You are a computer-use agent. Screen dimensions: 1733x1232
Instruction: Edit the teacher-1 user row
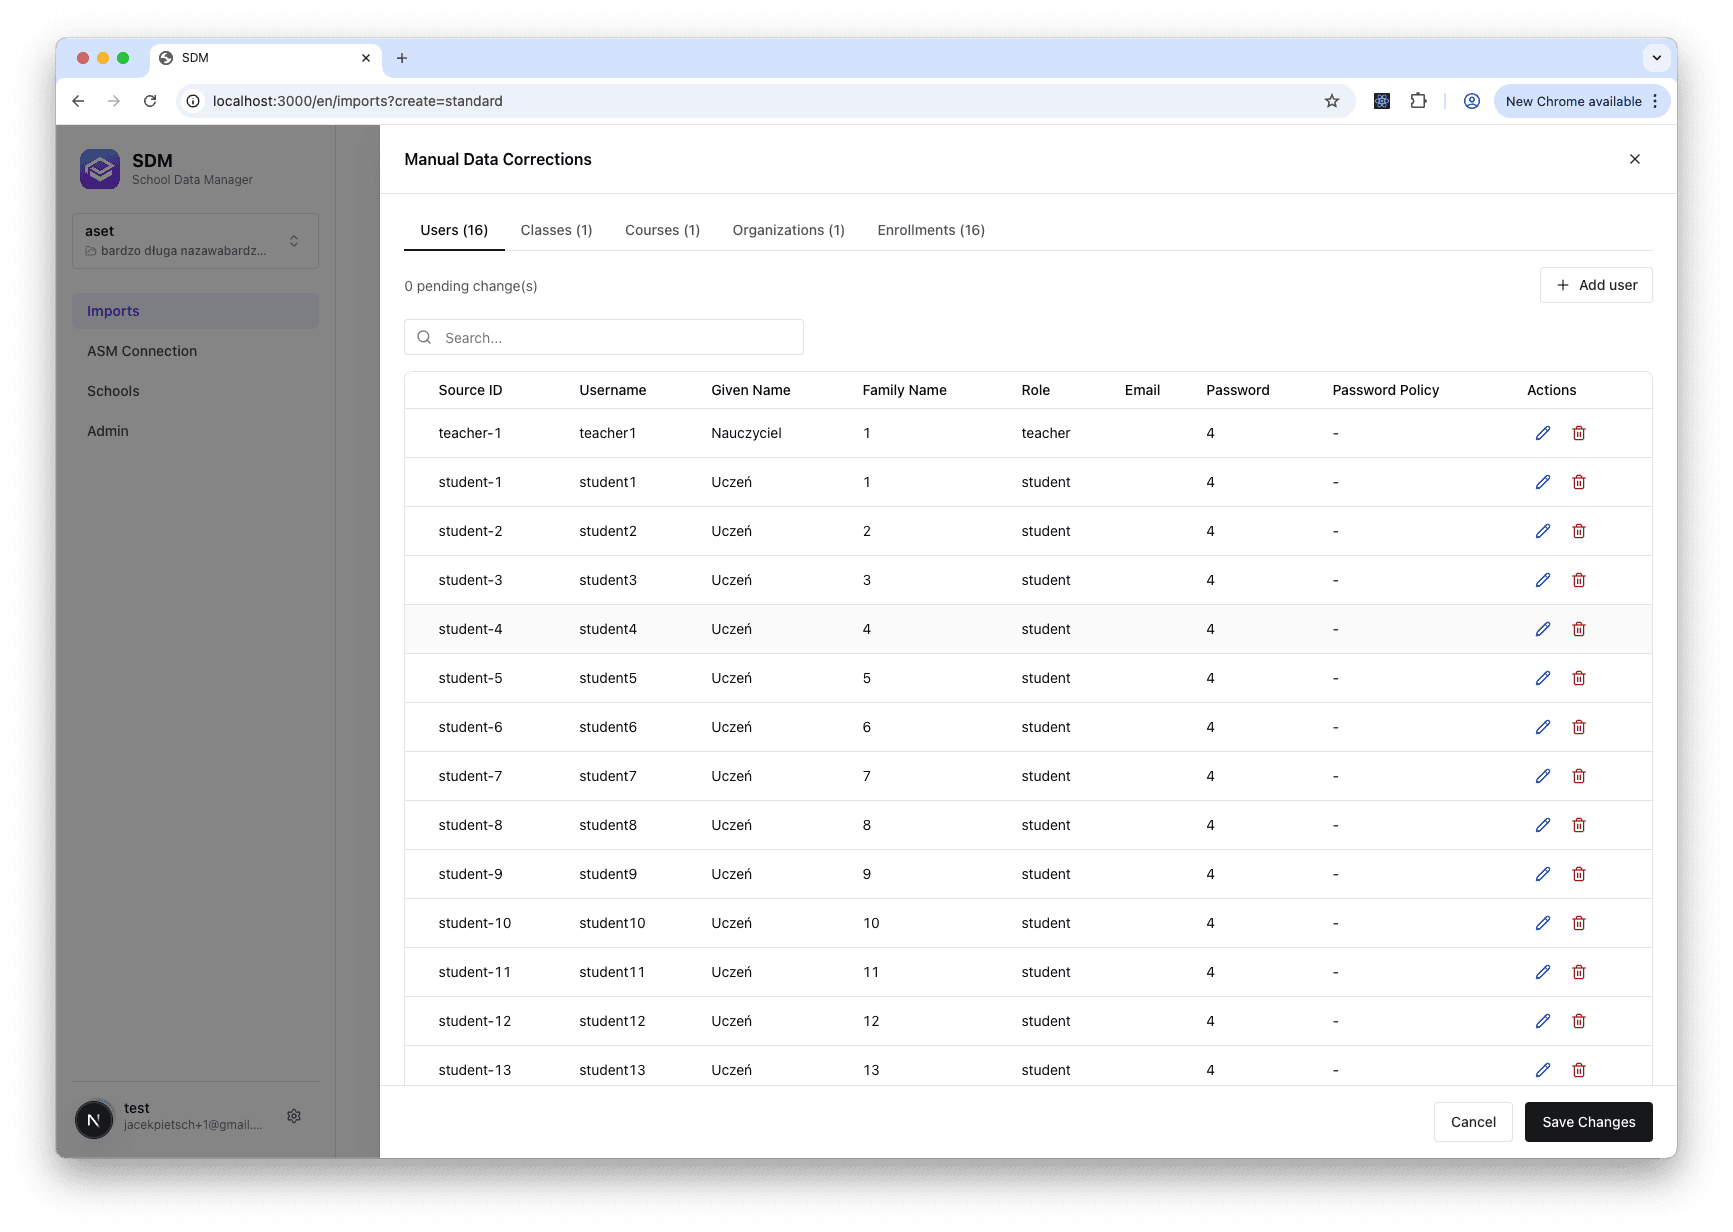1543,433
